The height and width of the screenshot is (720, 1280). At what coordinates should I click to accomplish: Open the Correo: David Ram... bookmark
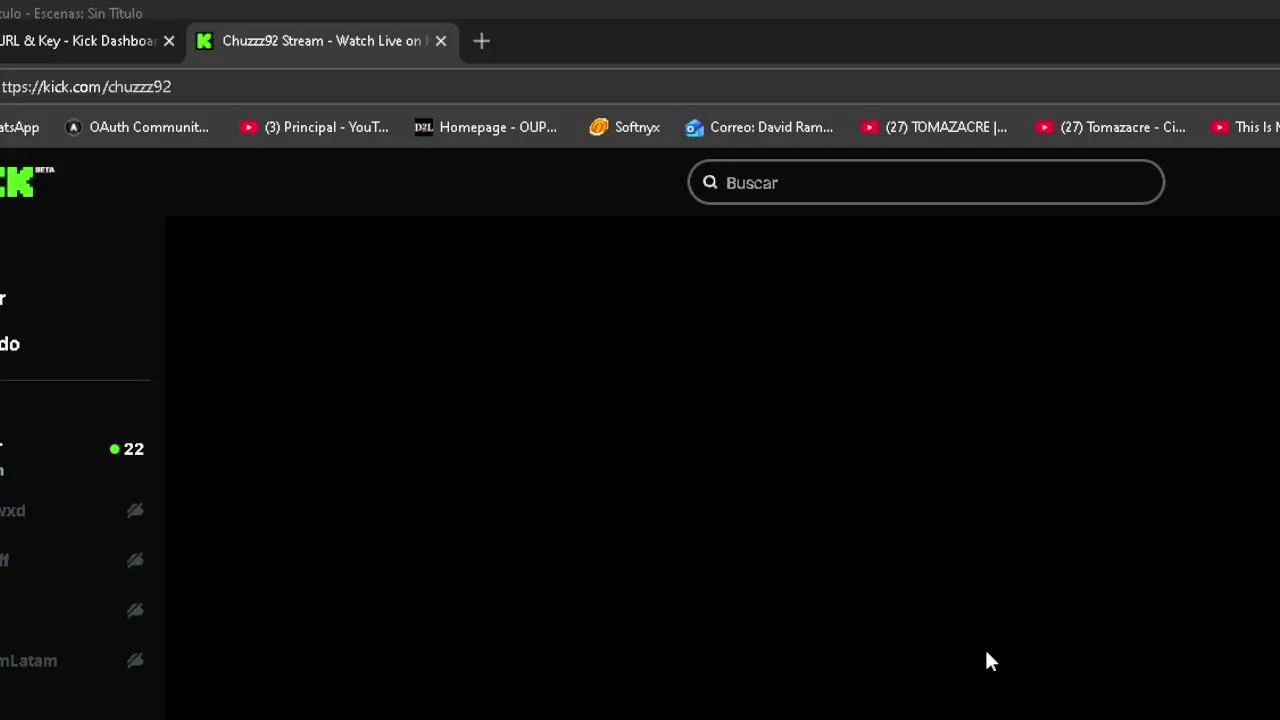(759, 127)
